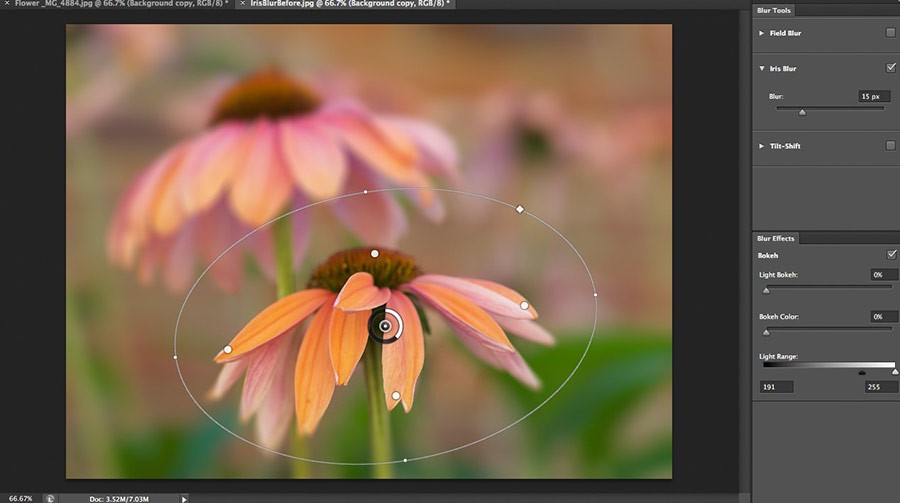Expand the Field Blur section

point(762,33)
